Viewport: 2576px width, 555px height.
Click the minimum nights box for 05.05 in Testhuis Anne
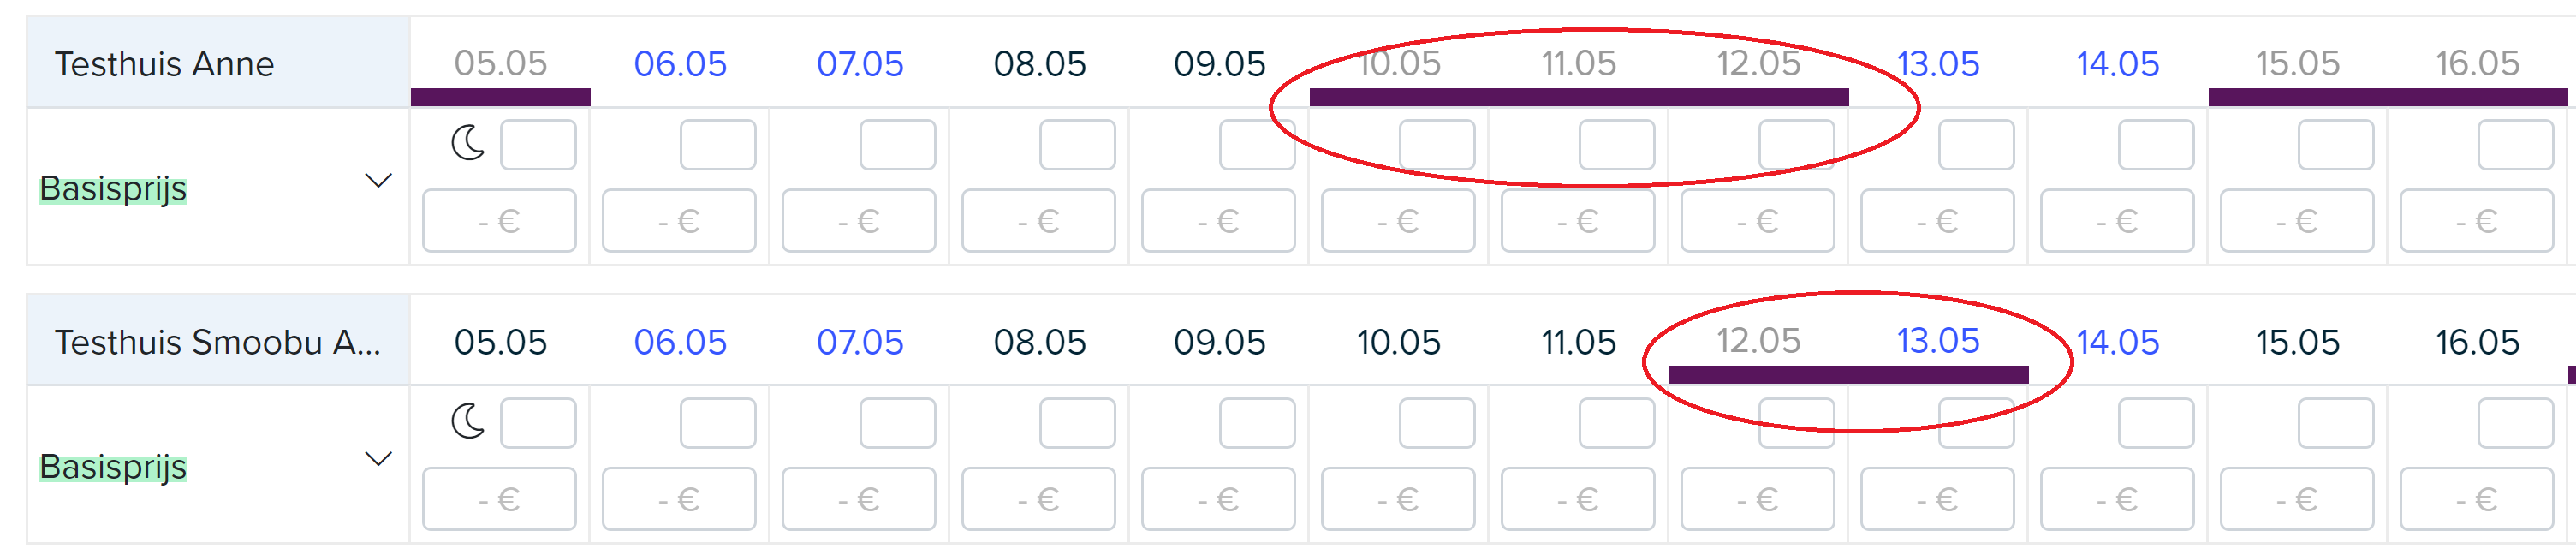click(538, 145)
